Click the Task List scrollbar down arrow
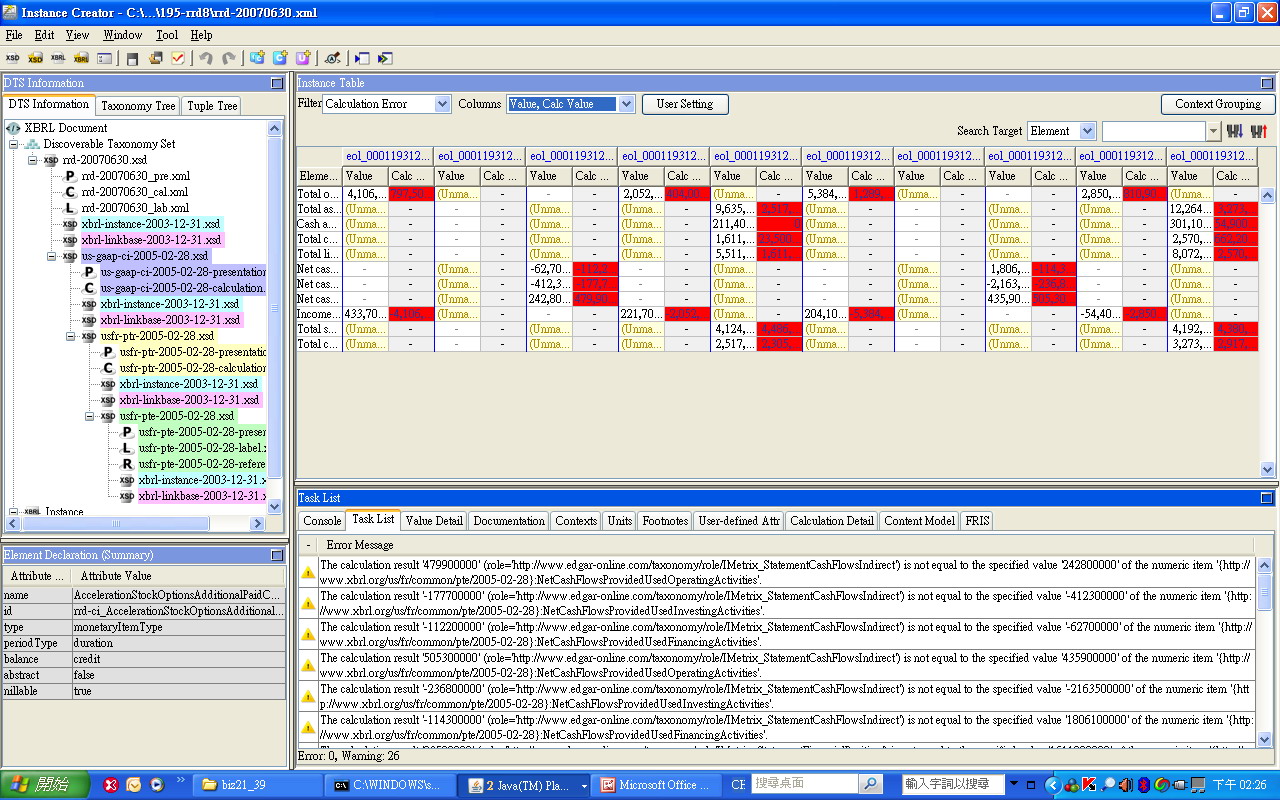 coord(1265,739)
